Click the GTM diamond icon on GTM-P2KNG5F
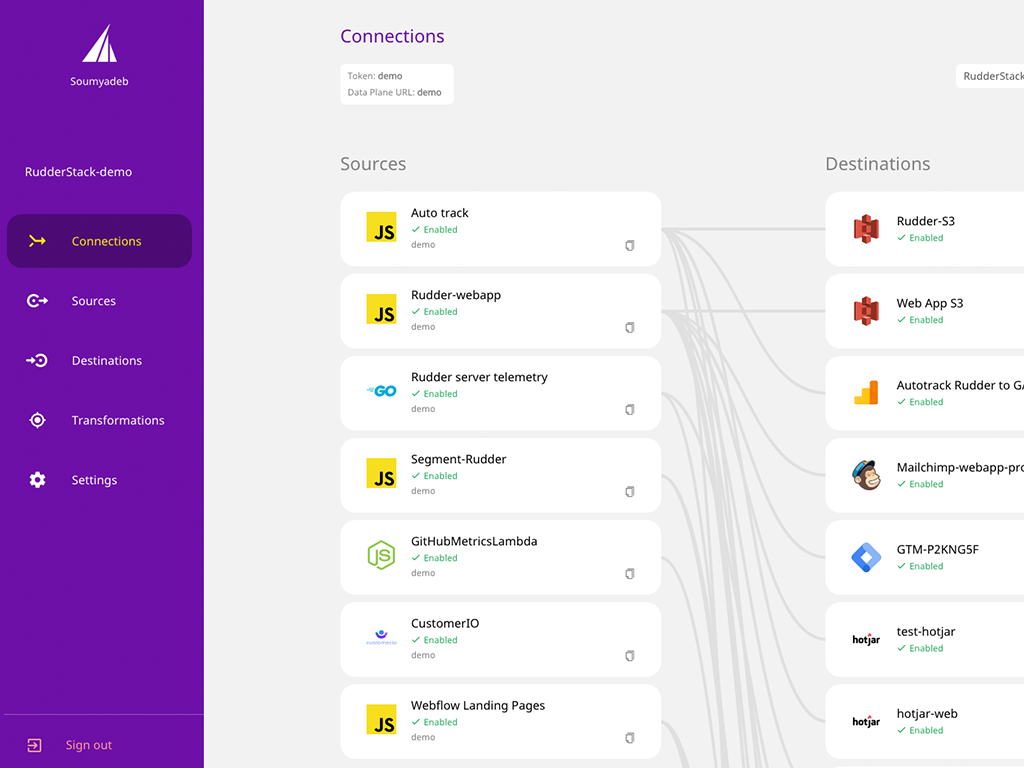Screen dimensions: 1024x768 [866, 557]
